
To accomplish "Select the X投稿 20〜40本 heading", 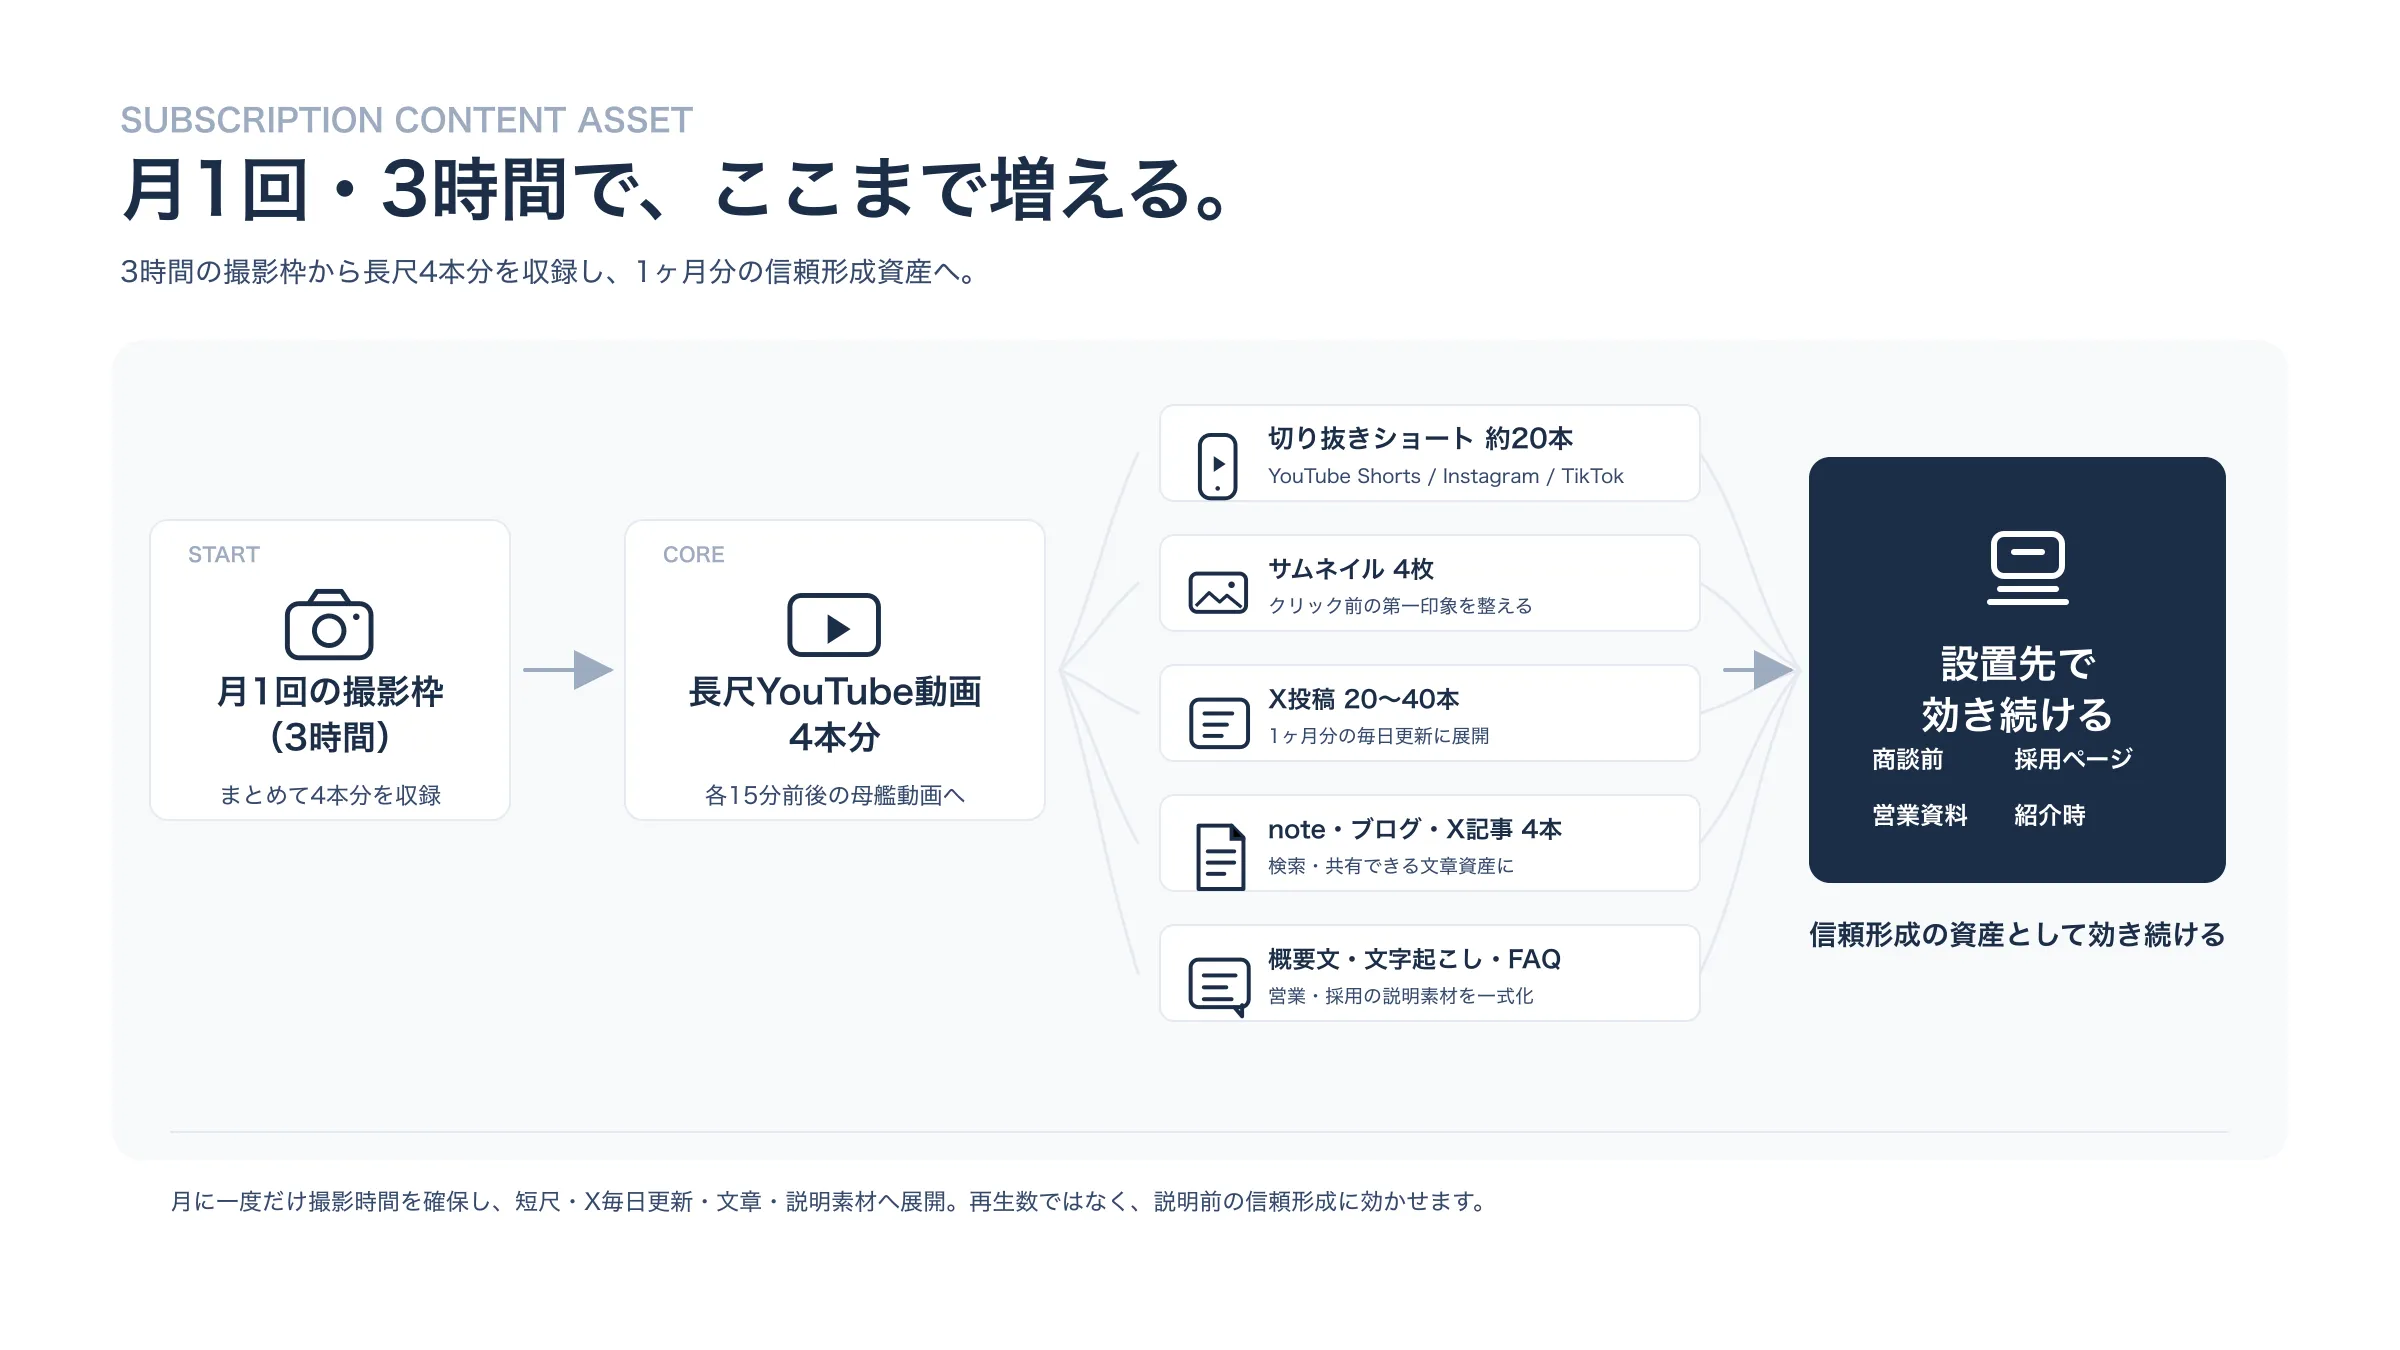I will (x=1364, y=699).
